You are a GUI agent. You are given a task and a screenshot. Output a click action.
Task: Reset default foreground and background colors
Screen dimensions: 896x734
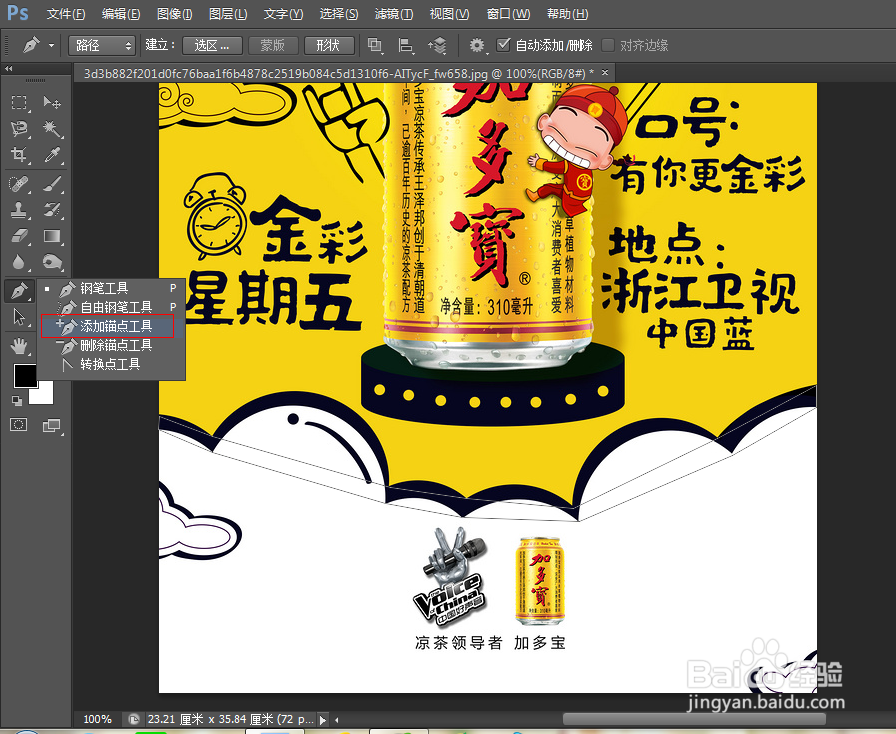(17, 401)
